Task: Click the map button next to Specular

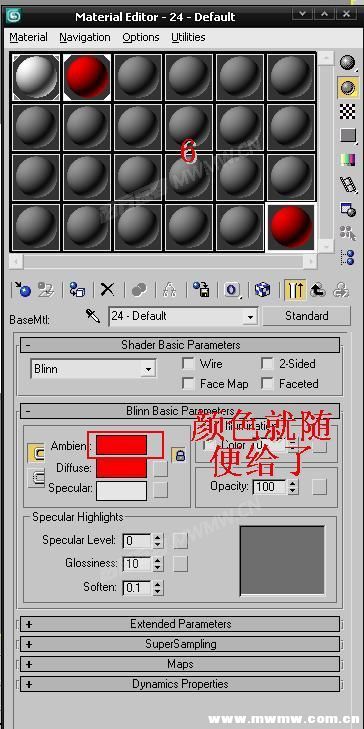Action: point(161,489)
